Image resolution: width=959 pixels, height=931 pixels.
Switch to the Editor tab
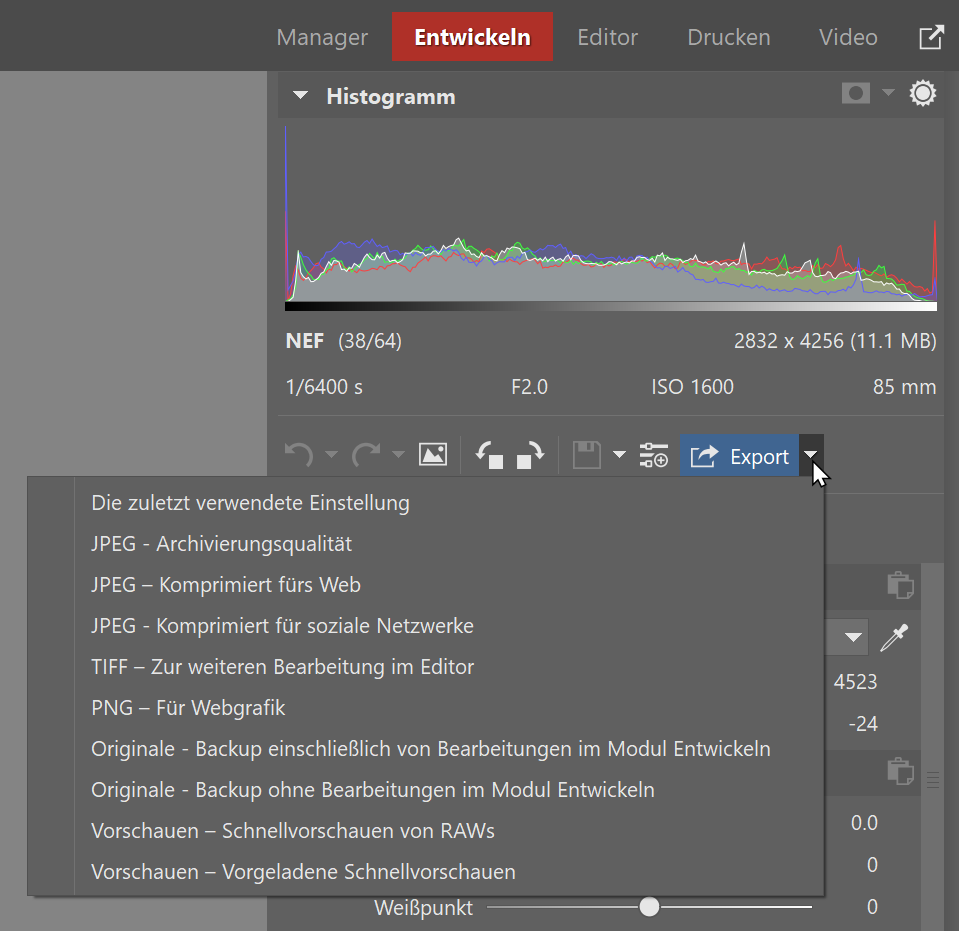607,37
